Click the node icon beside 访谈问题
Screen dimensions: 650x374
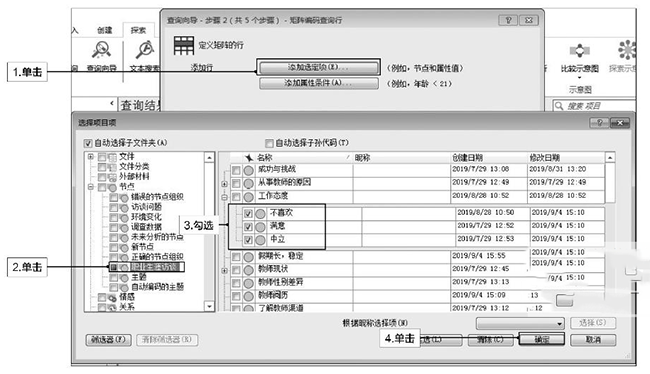(x=124, y=207)
